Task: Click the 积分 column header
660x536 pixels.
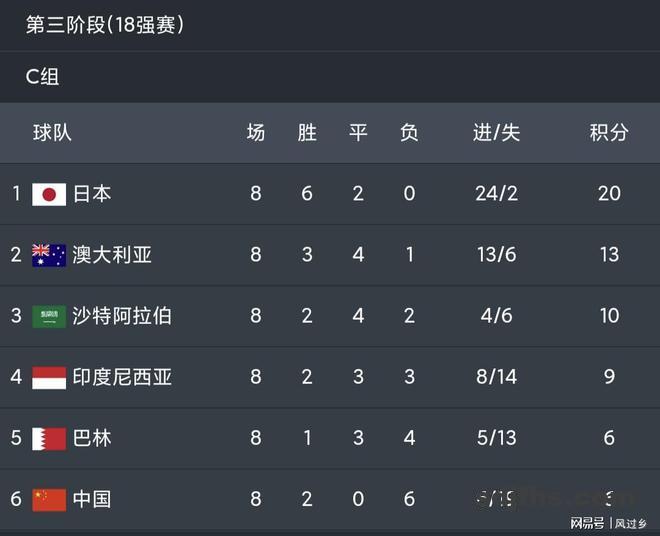Action: coord(609,132)
